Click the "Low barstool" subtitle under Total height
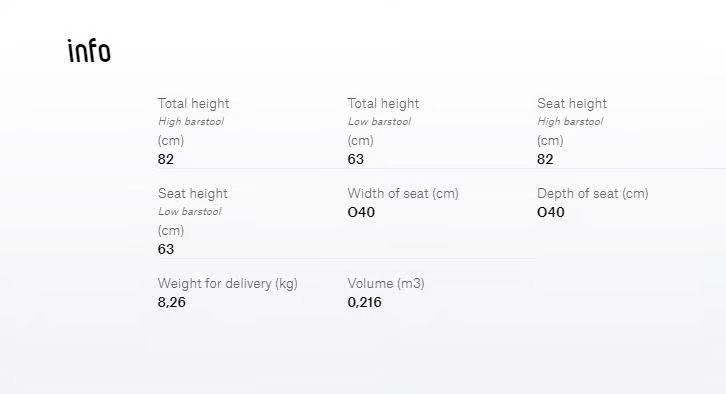This screenshot has width=726, height=394. pos(379,122)
